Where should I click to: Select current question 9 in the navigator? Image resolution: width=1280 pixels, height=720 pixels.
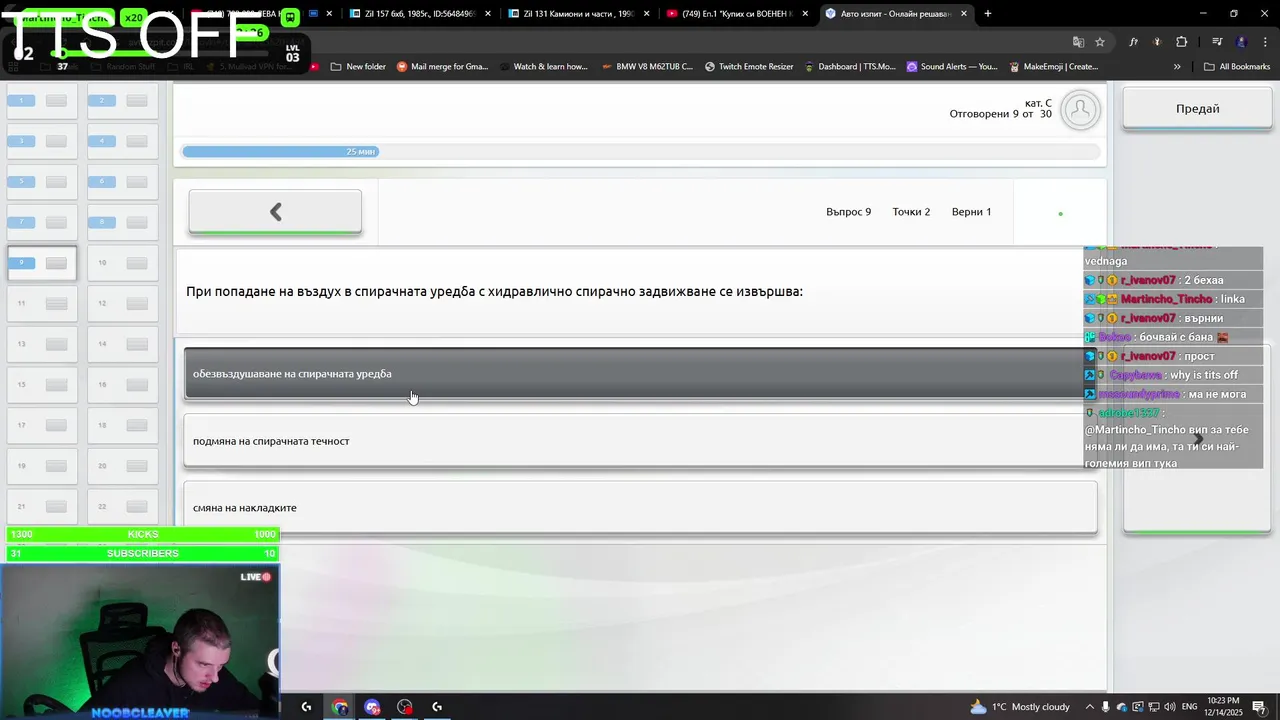pyautogui.click(x=42, y=263)
